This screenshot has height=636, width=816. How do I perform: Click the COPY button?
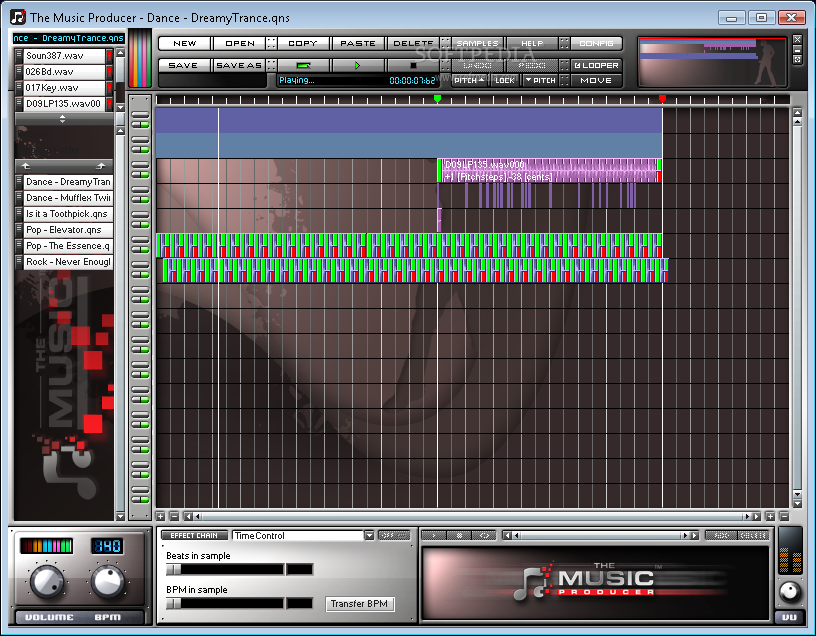point(303,43)
